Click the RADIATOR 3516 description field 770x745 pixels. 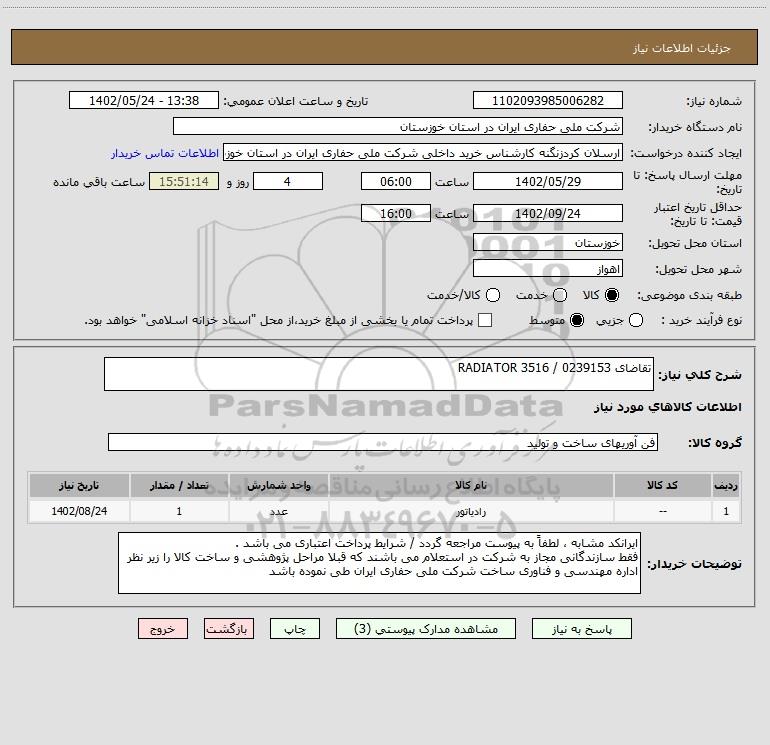[379, 374]
